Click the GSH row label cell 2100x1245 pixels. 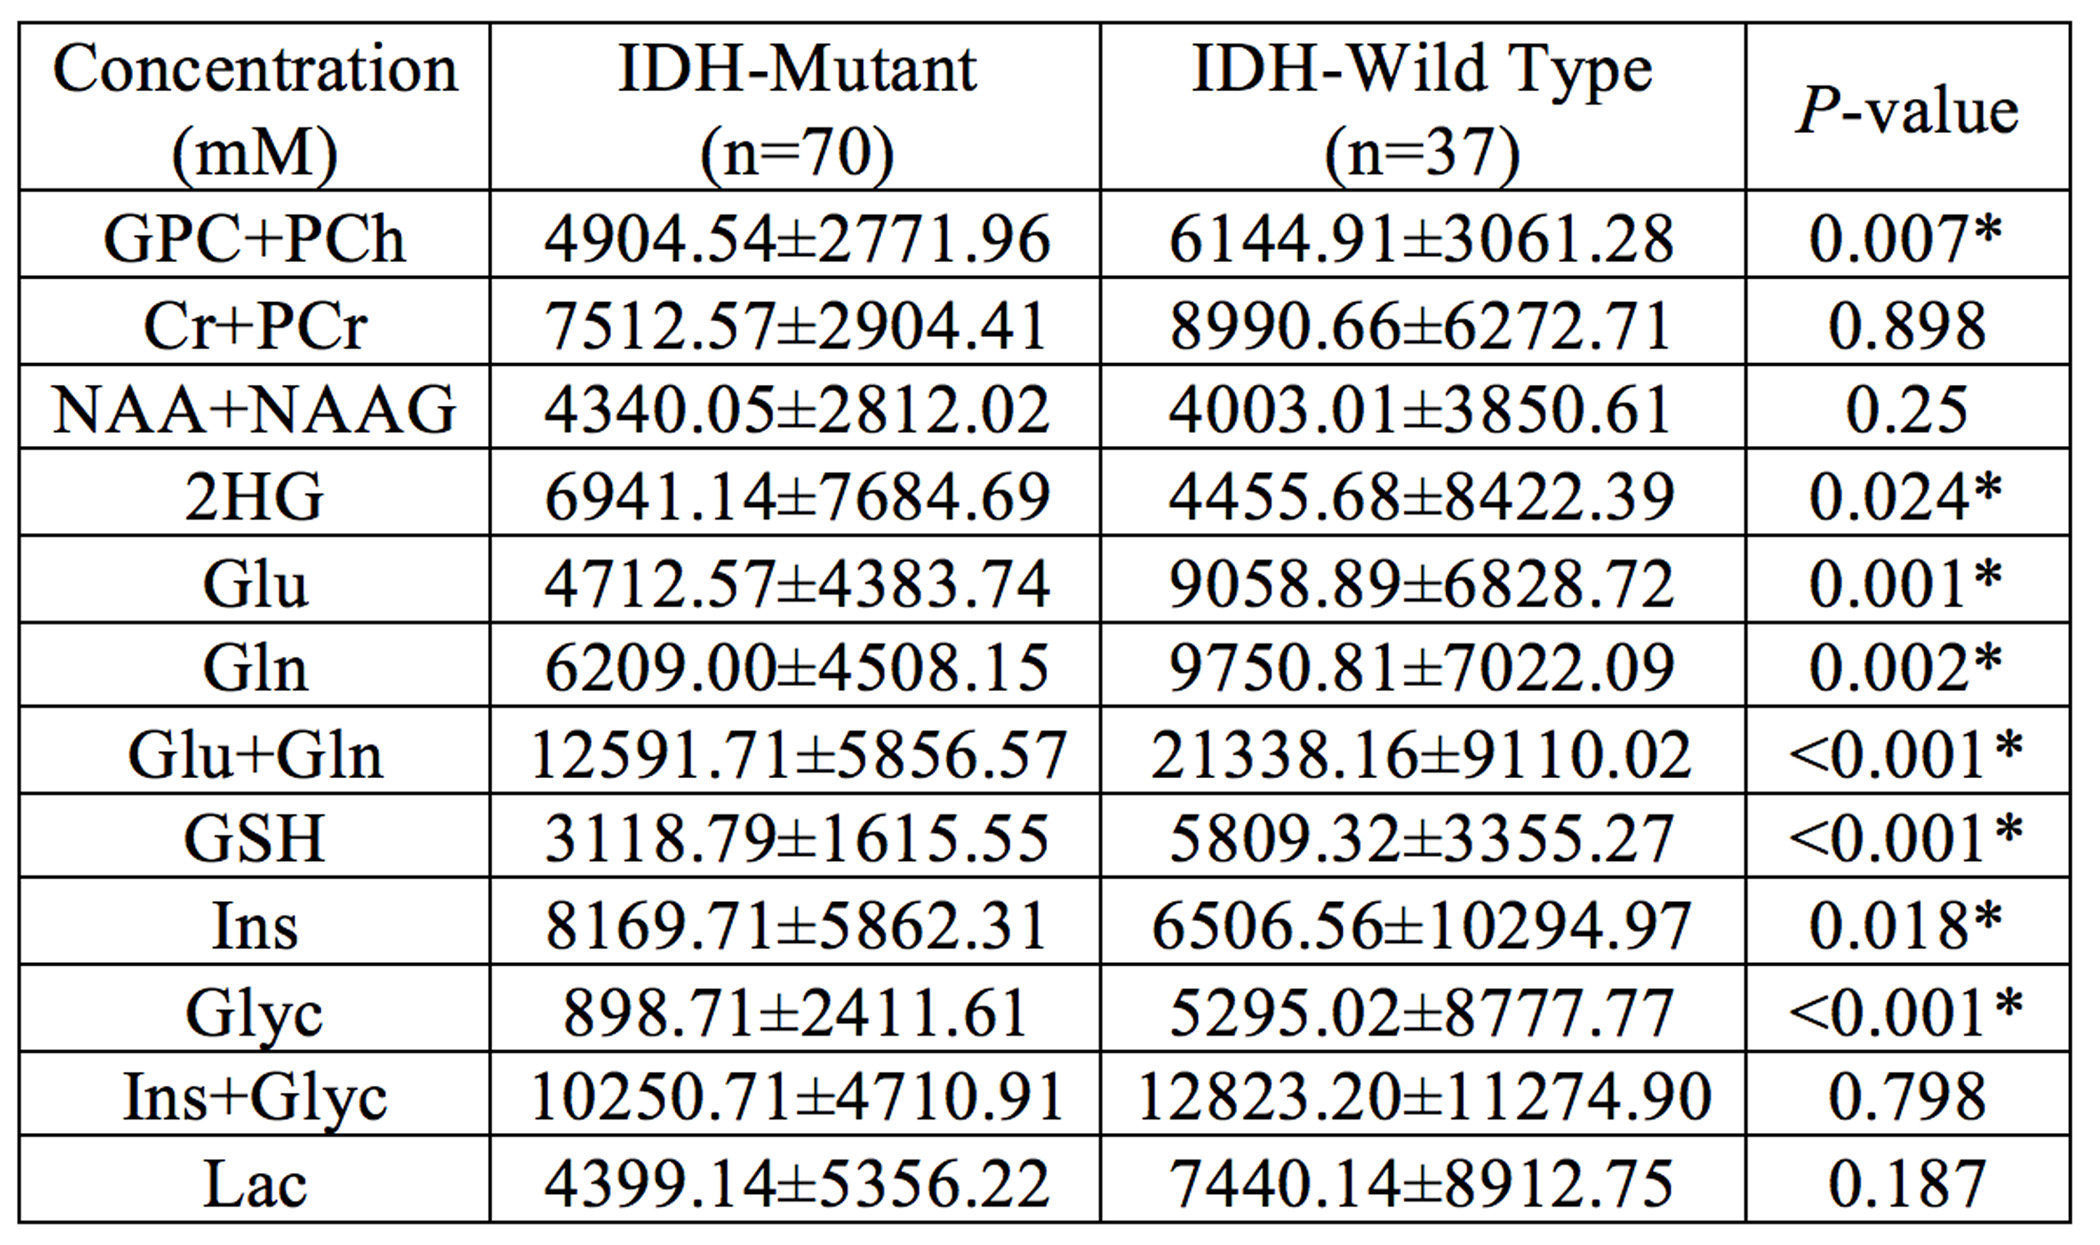point(254,838)
